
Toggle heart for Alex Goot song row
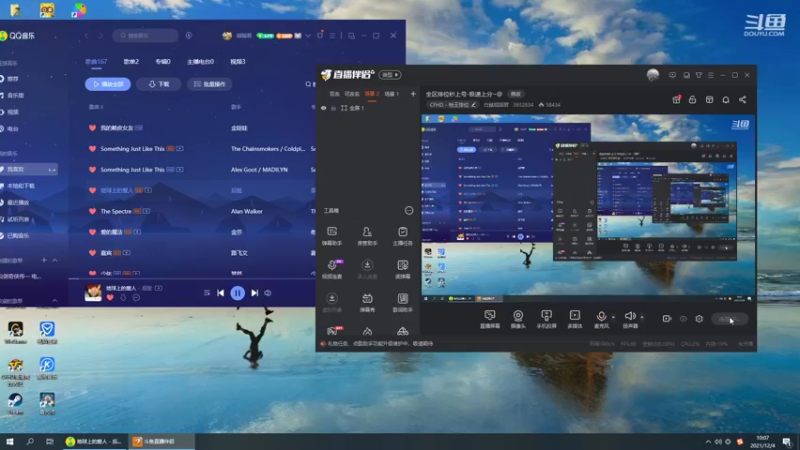click(x=92, y=169)
